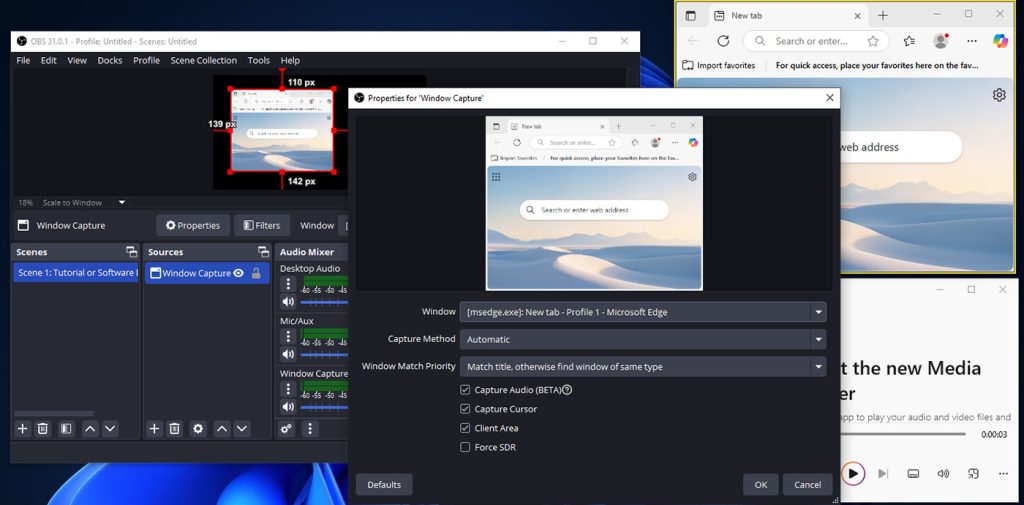Cancel the Properties dialog
The image size is (1024, 505).
808,485
